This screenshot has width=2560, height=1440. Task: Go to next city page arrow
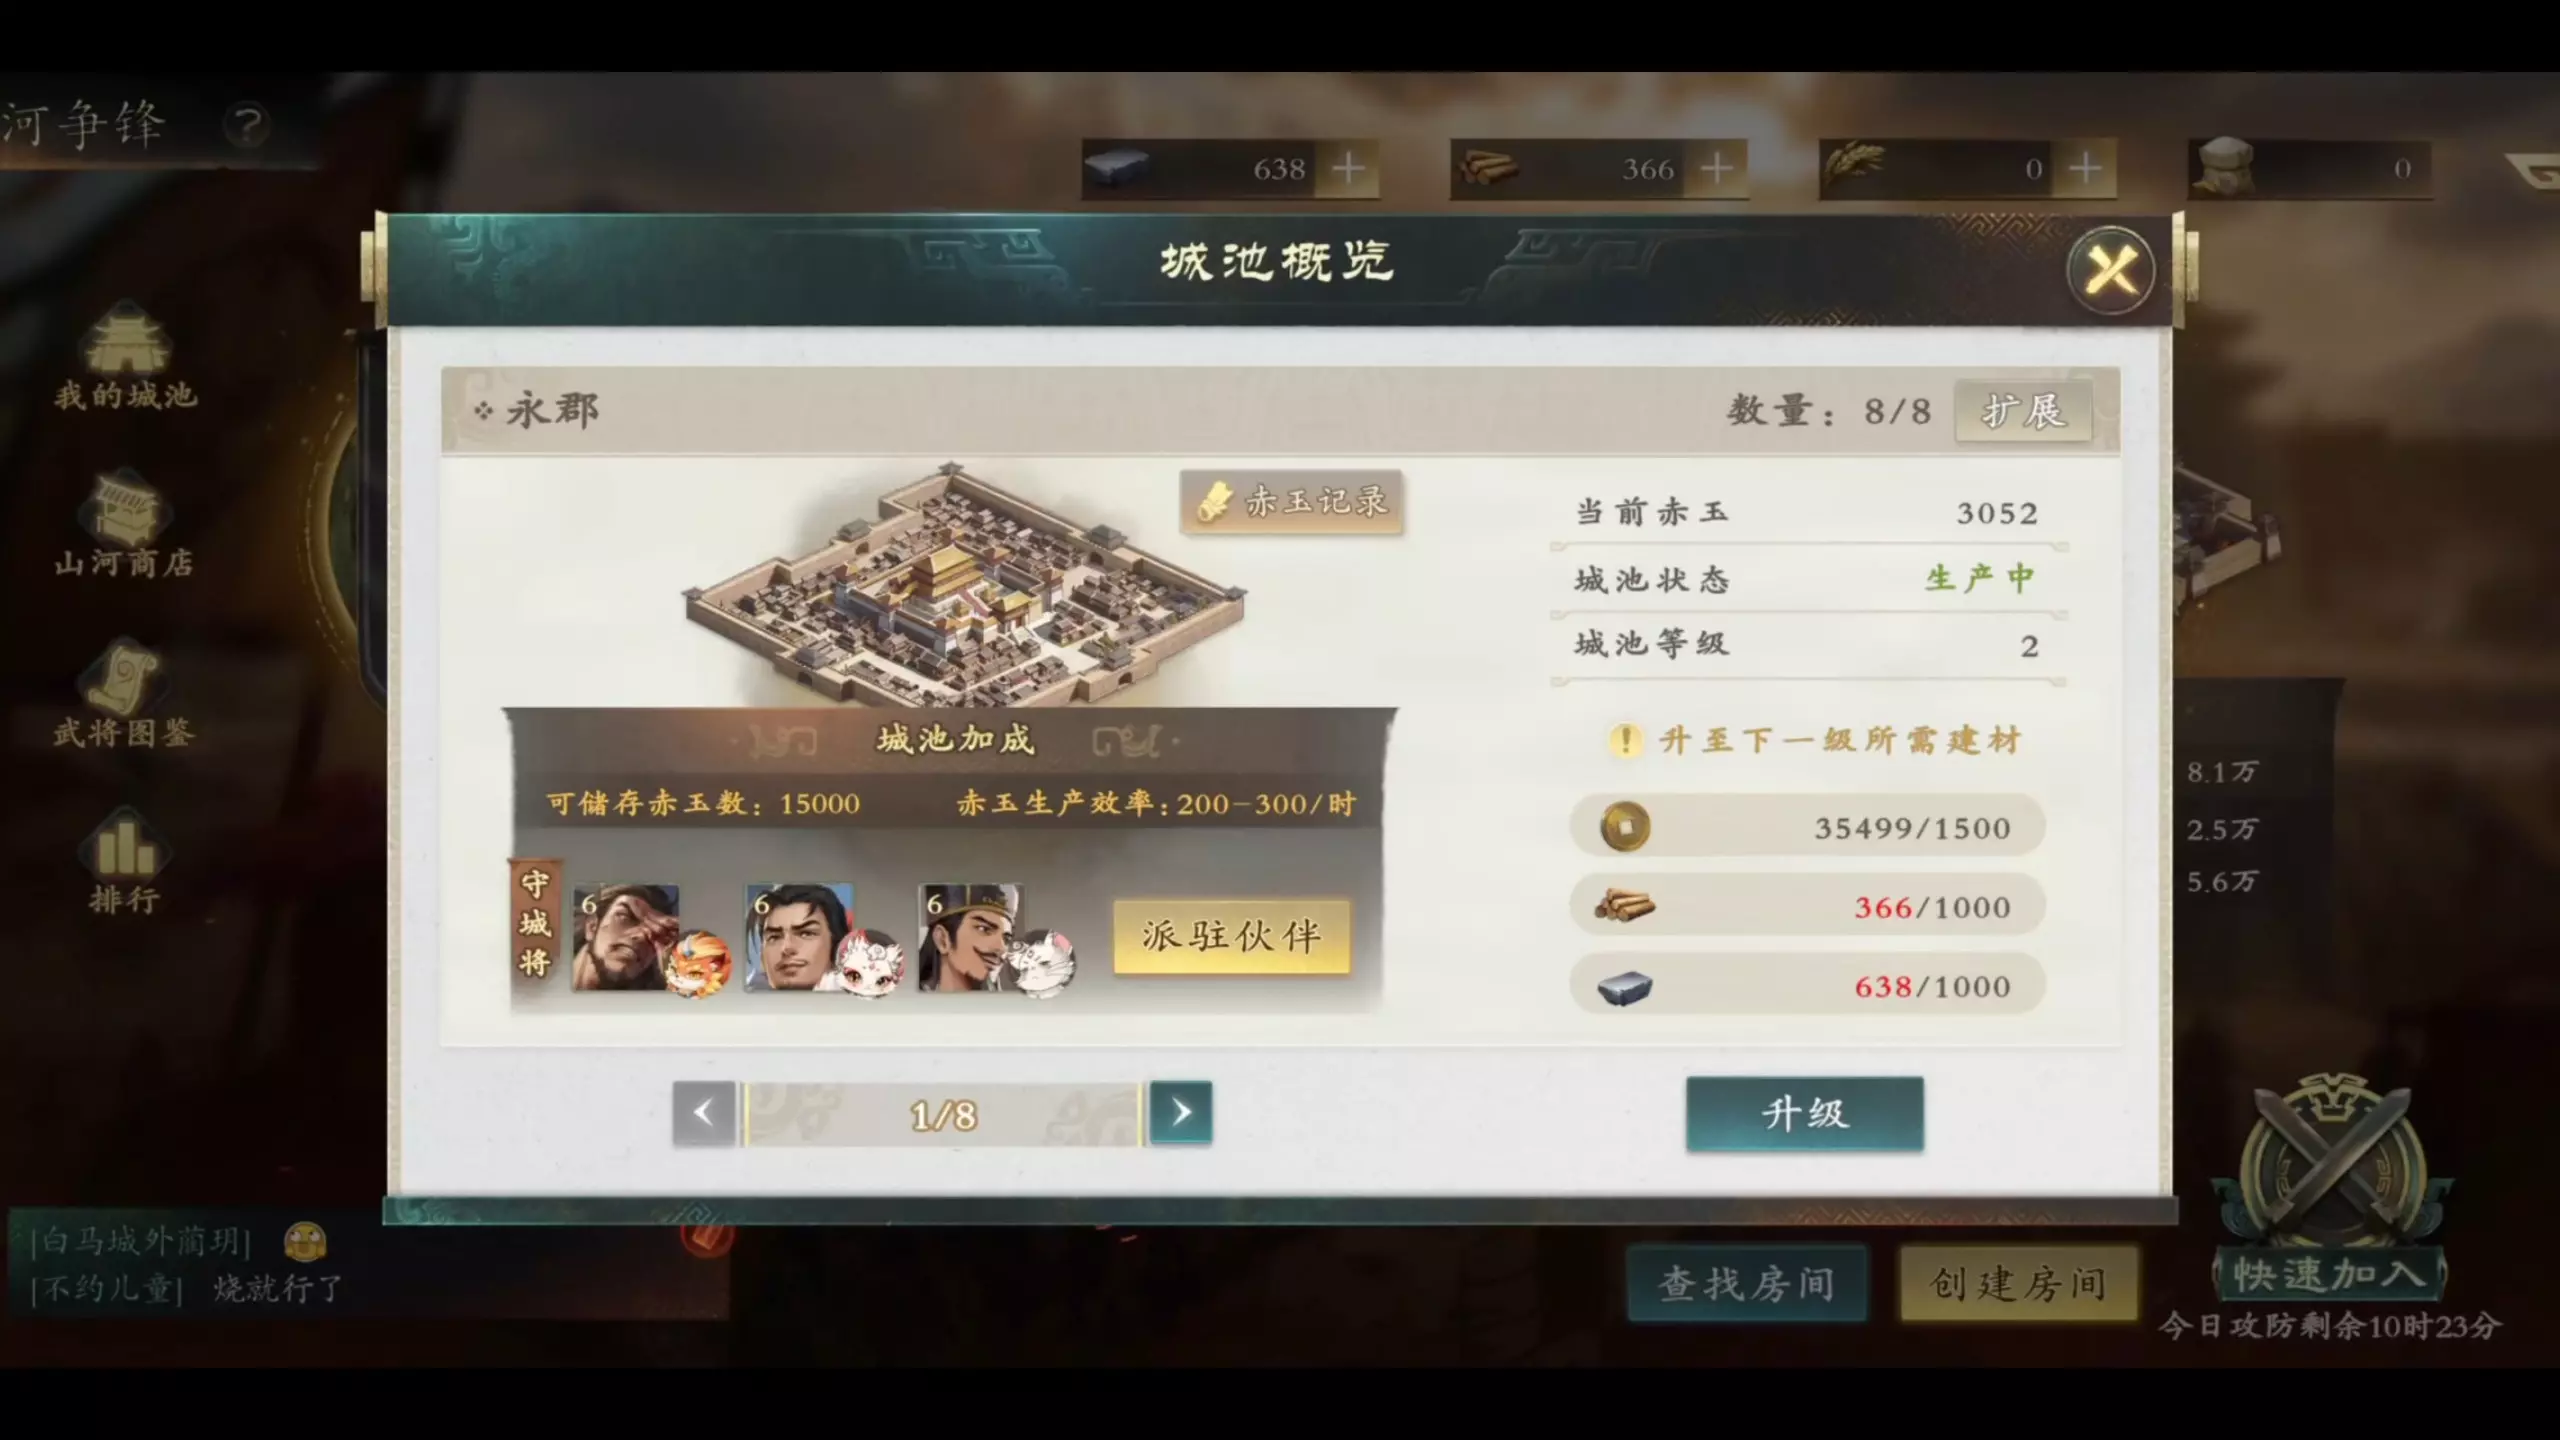pyautogui.click(x=1181, y=1113)
